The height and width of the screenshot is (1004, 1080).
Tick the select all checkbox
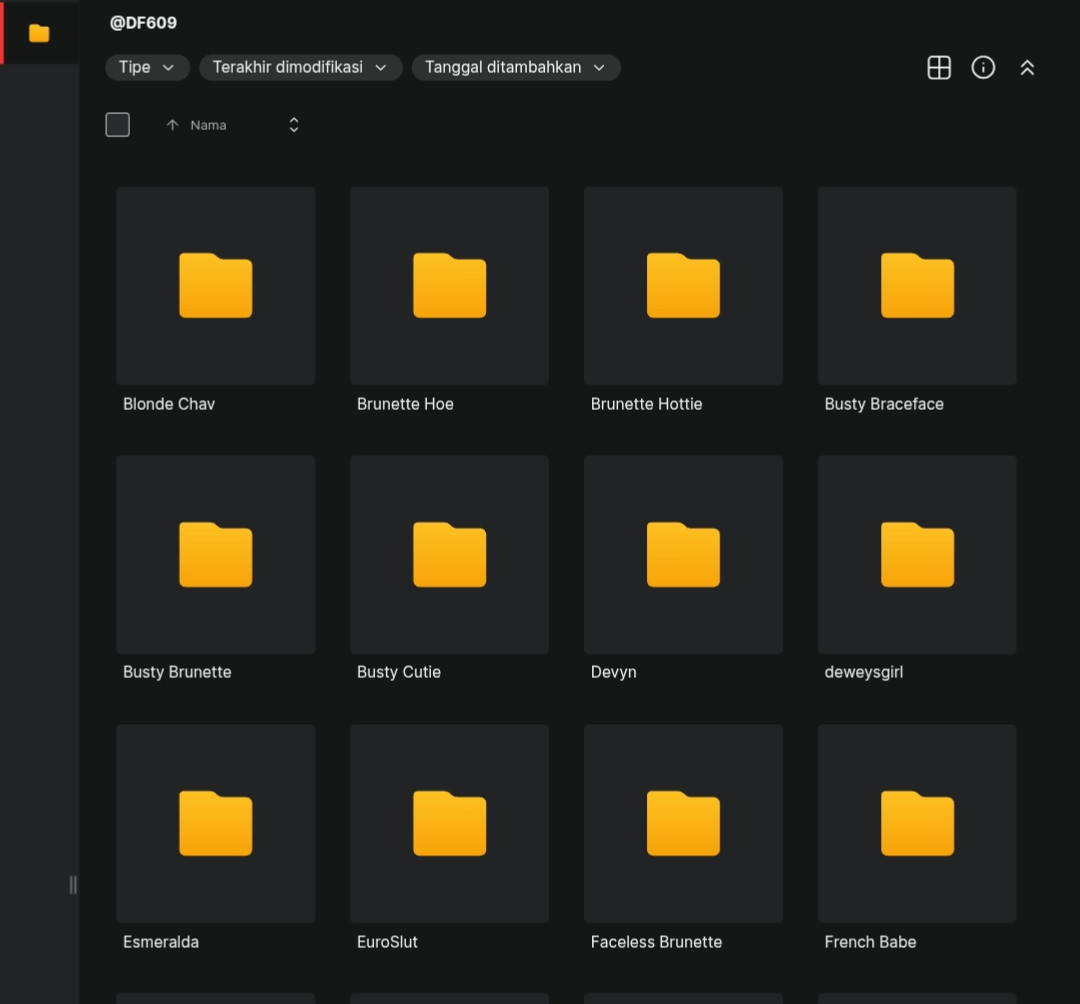(118, 125)
